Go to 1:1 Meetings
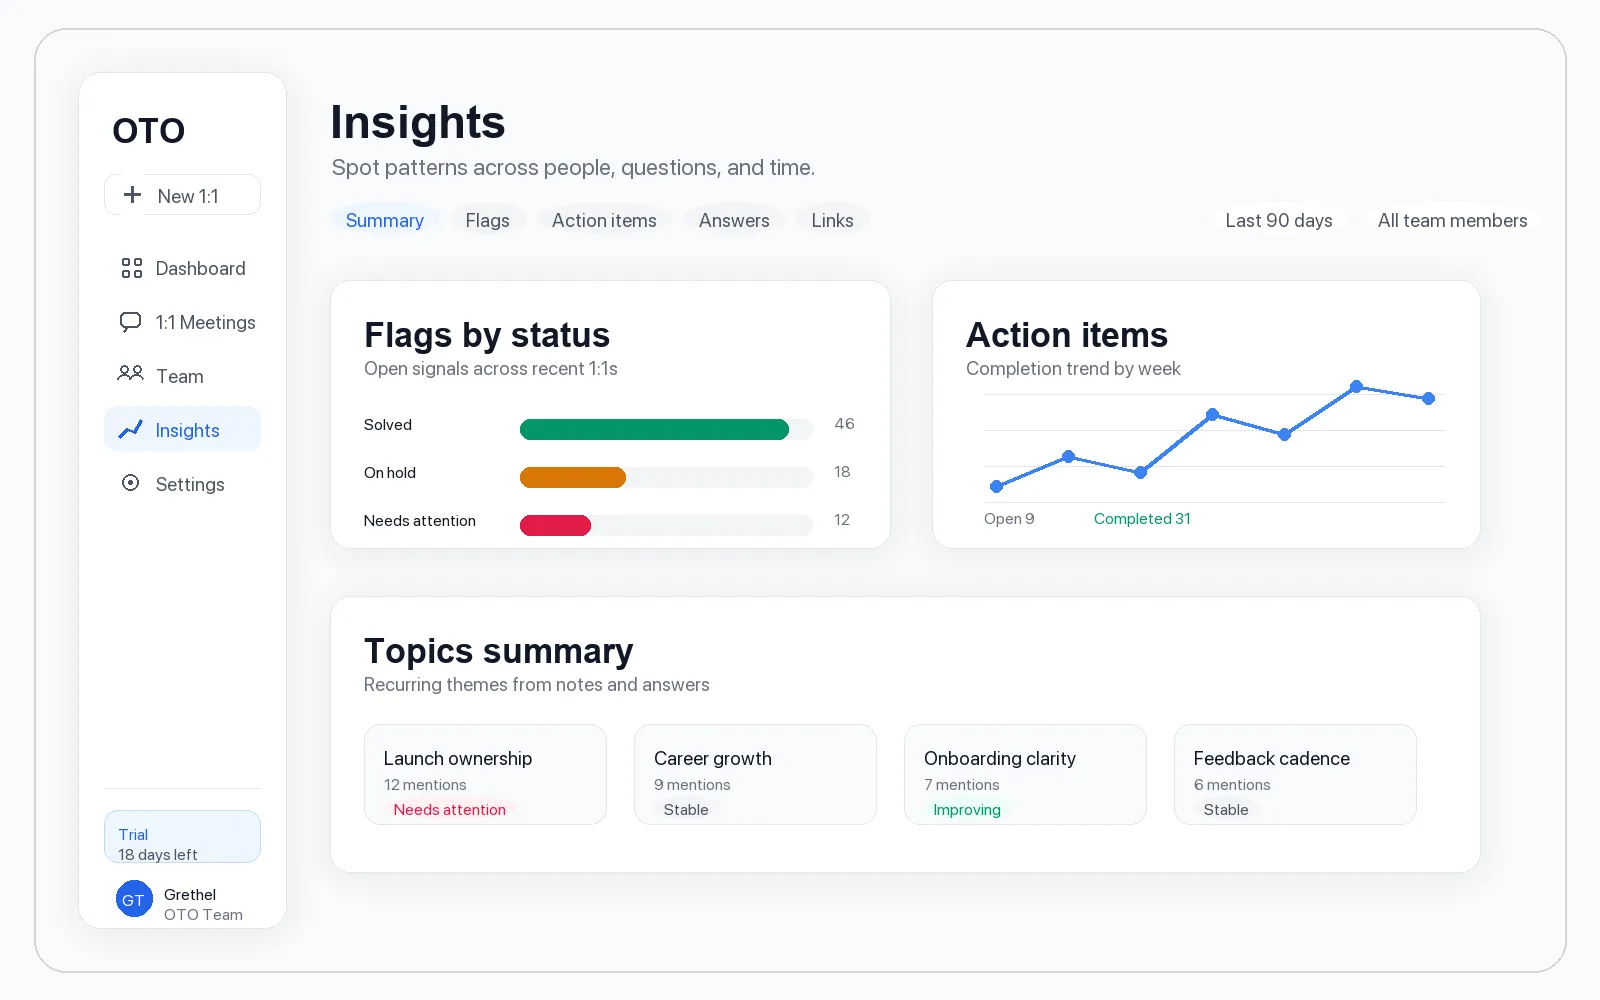The height and width of the screenshot is (1000, 1600). (x=182, y=322)
